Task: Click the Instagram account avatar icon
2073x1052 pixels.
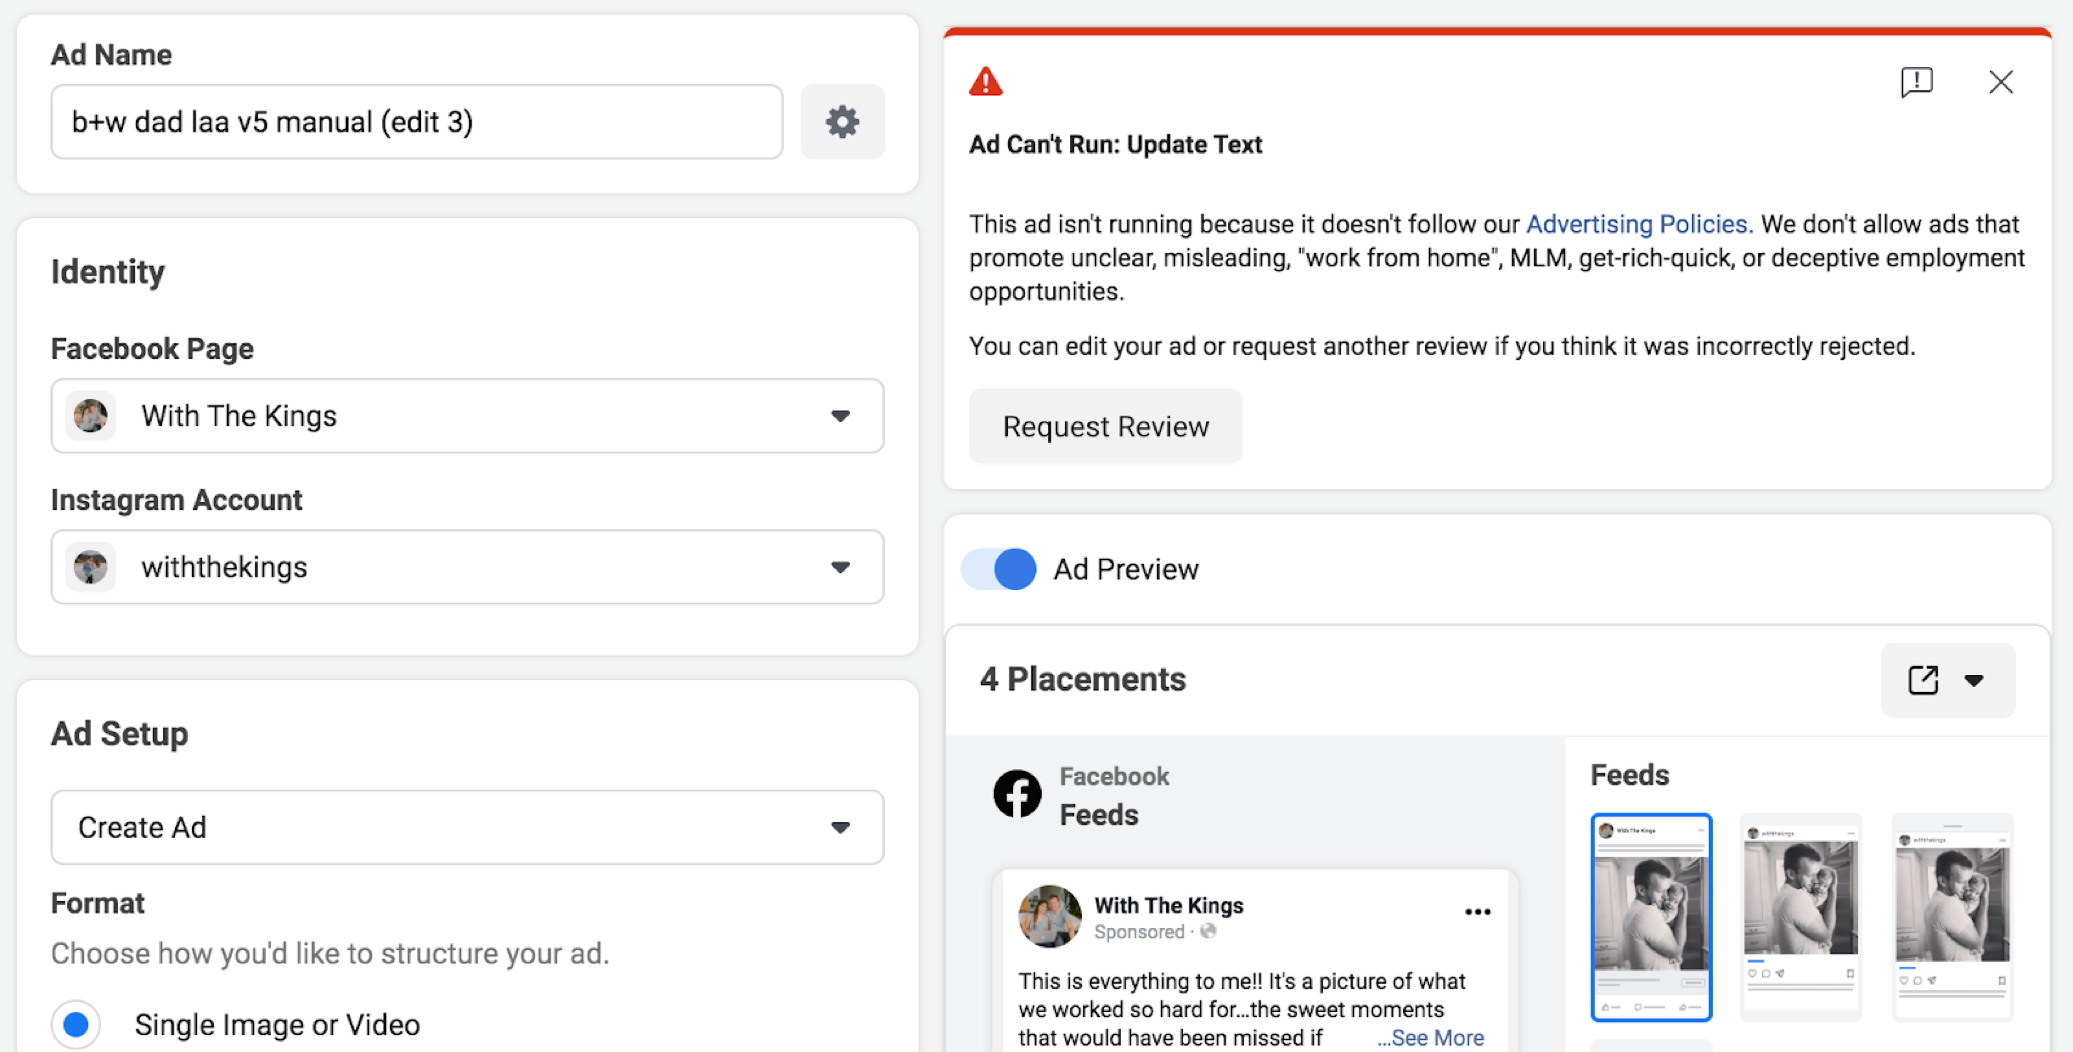Action: (91, 567)
